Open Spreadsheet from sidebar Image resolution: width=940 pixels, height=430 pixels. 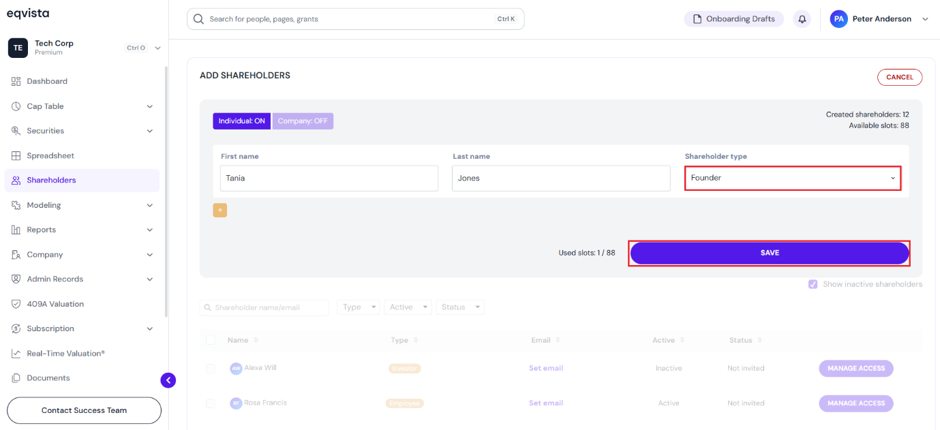(x=82, y=155)
